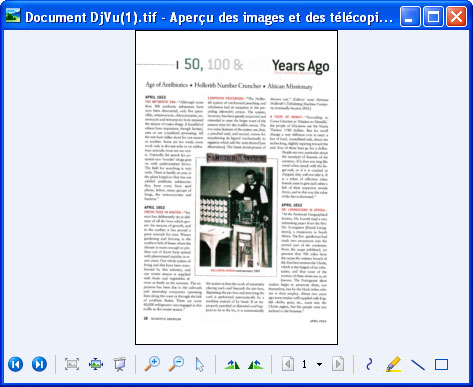The image size is (473, 387).
Task: Maximize the image viewer window
Action: click(433, 16)
